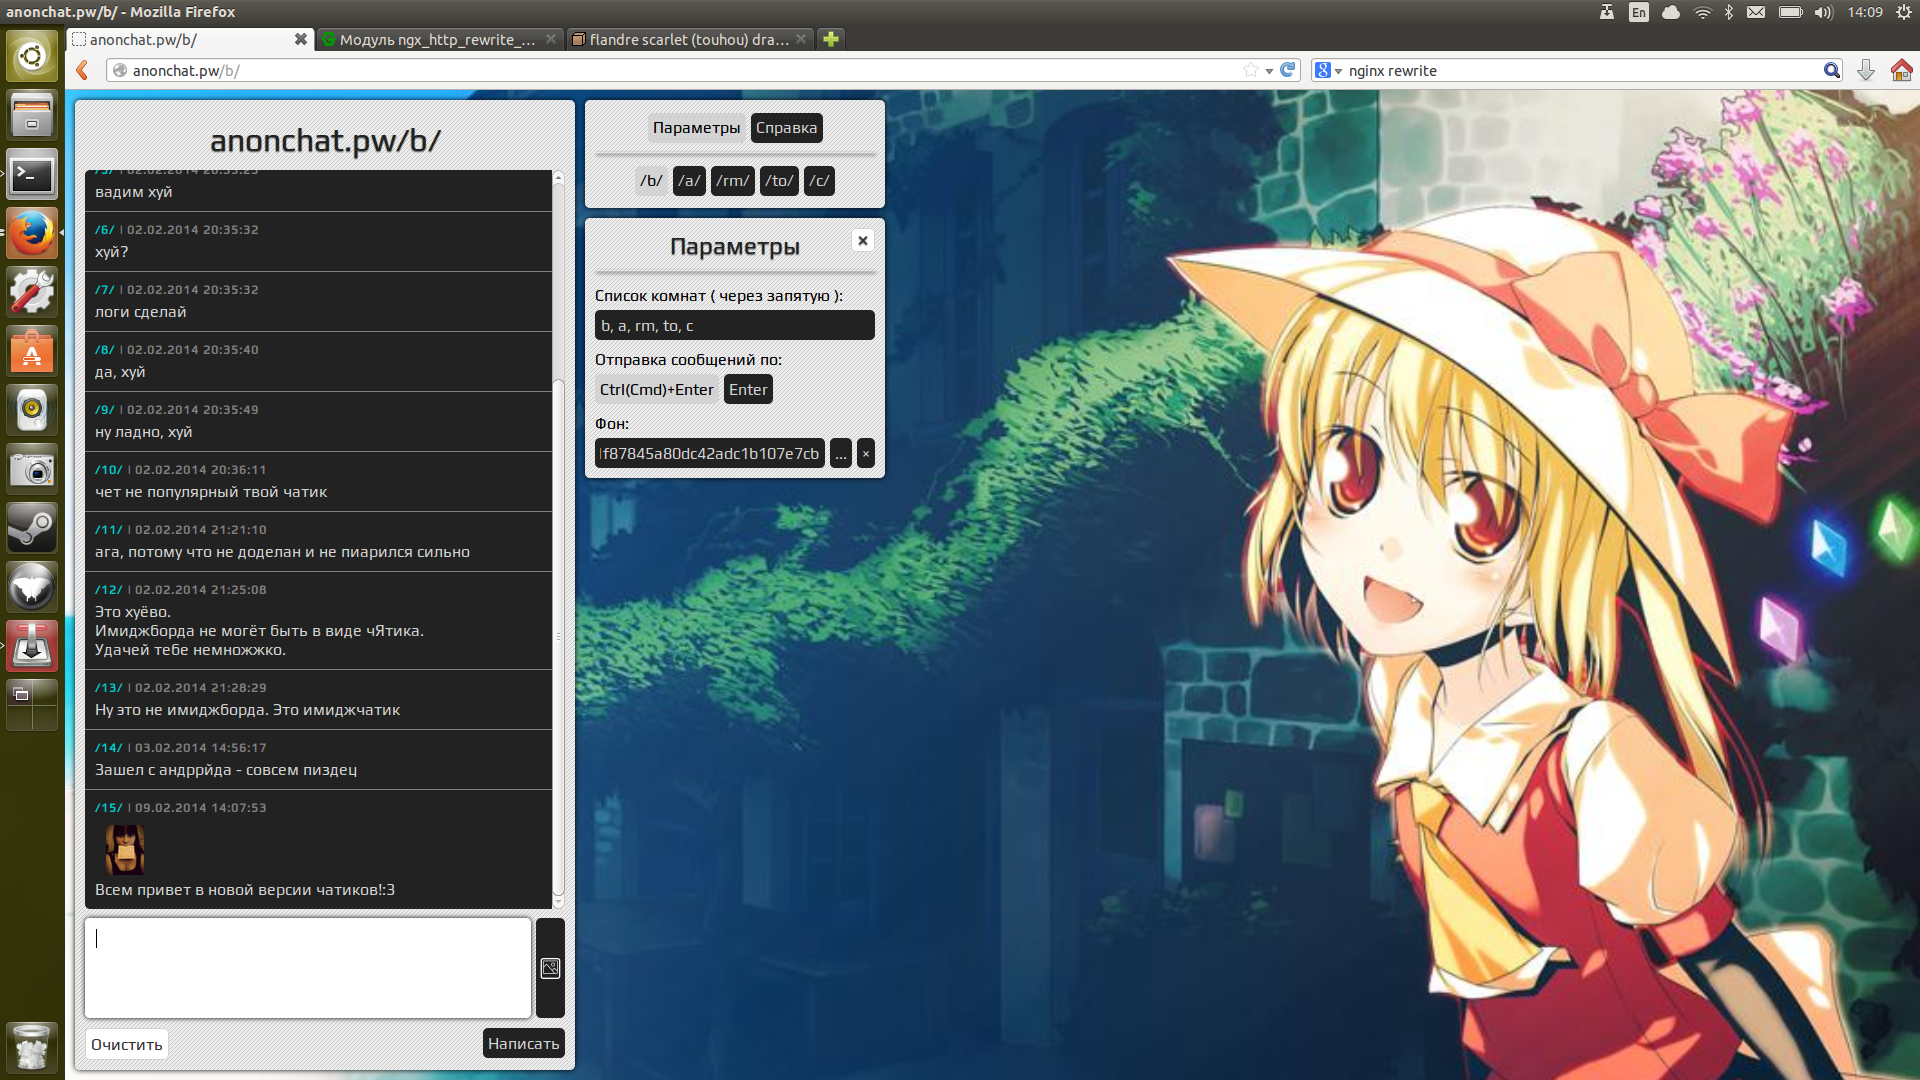The height and width of the screenshot is (1080, 1920).
Task: Select Enter send mode
Action: 748,389
